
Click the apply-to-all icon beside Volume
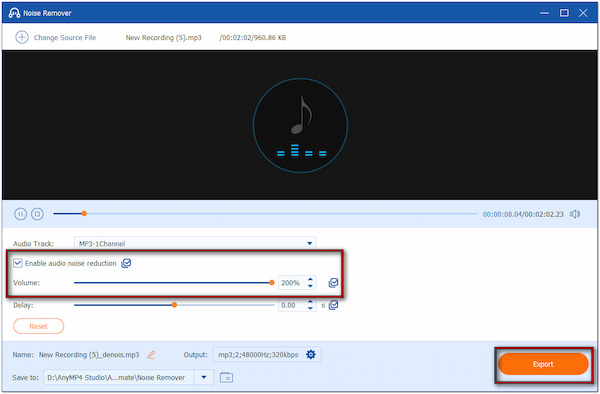click(x=333, y=283)
